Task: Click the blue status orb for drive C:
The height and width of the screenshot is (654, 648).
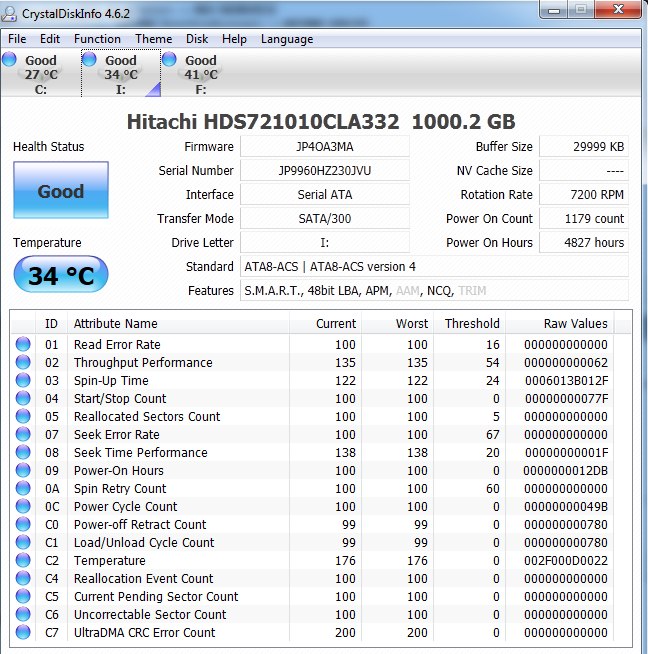Action: pos(9,59)
